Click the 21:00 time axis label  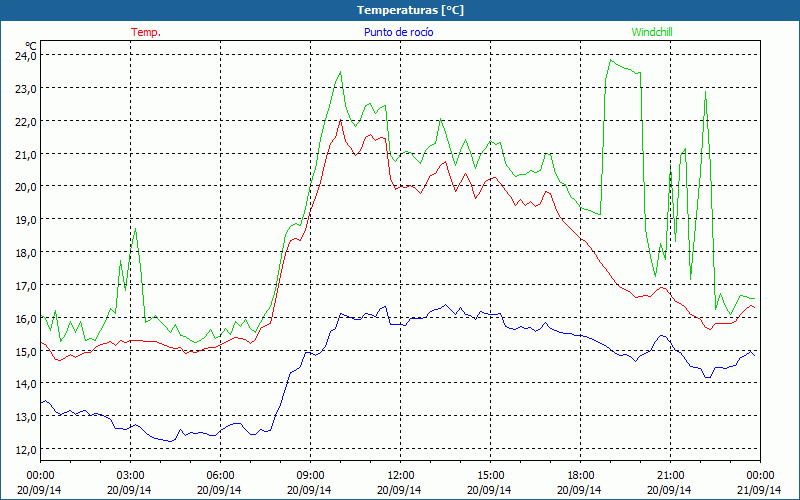coord(670,476)
